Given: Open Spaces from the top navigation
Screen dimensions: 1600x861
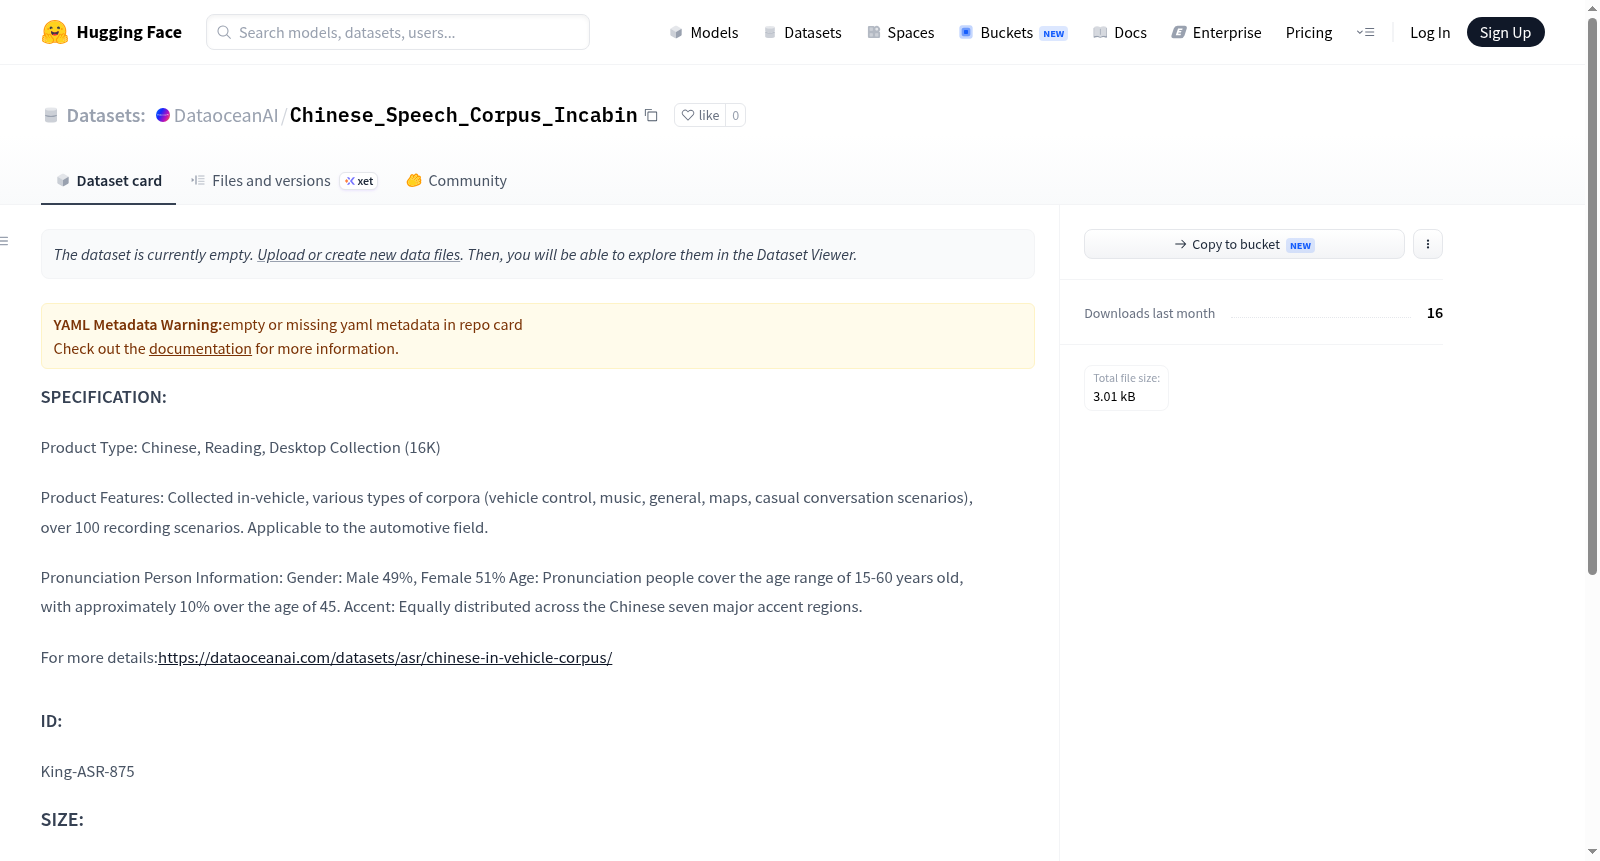Looking at the screenshot, I should 901,32.
